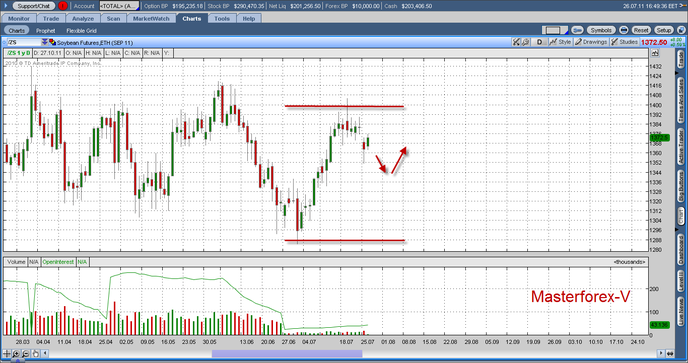Click the scroll left arrow at chart bottom

pos(44,353)
